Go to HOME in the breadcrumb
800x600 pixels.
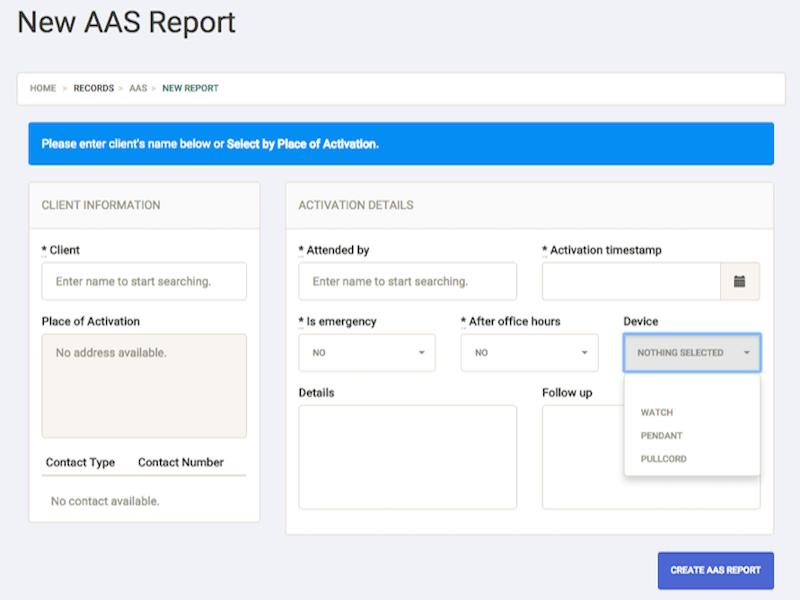pyautogui.click(x=43, y=88)
